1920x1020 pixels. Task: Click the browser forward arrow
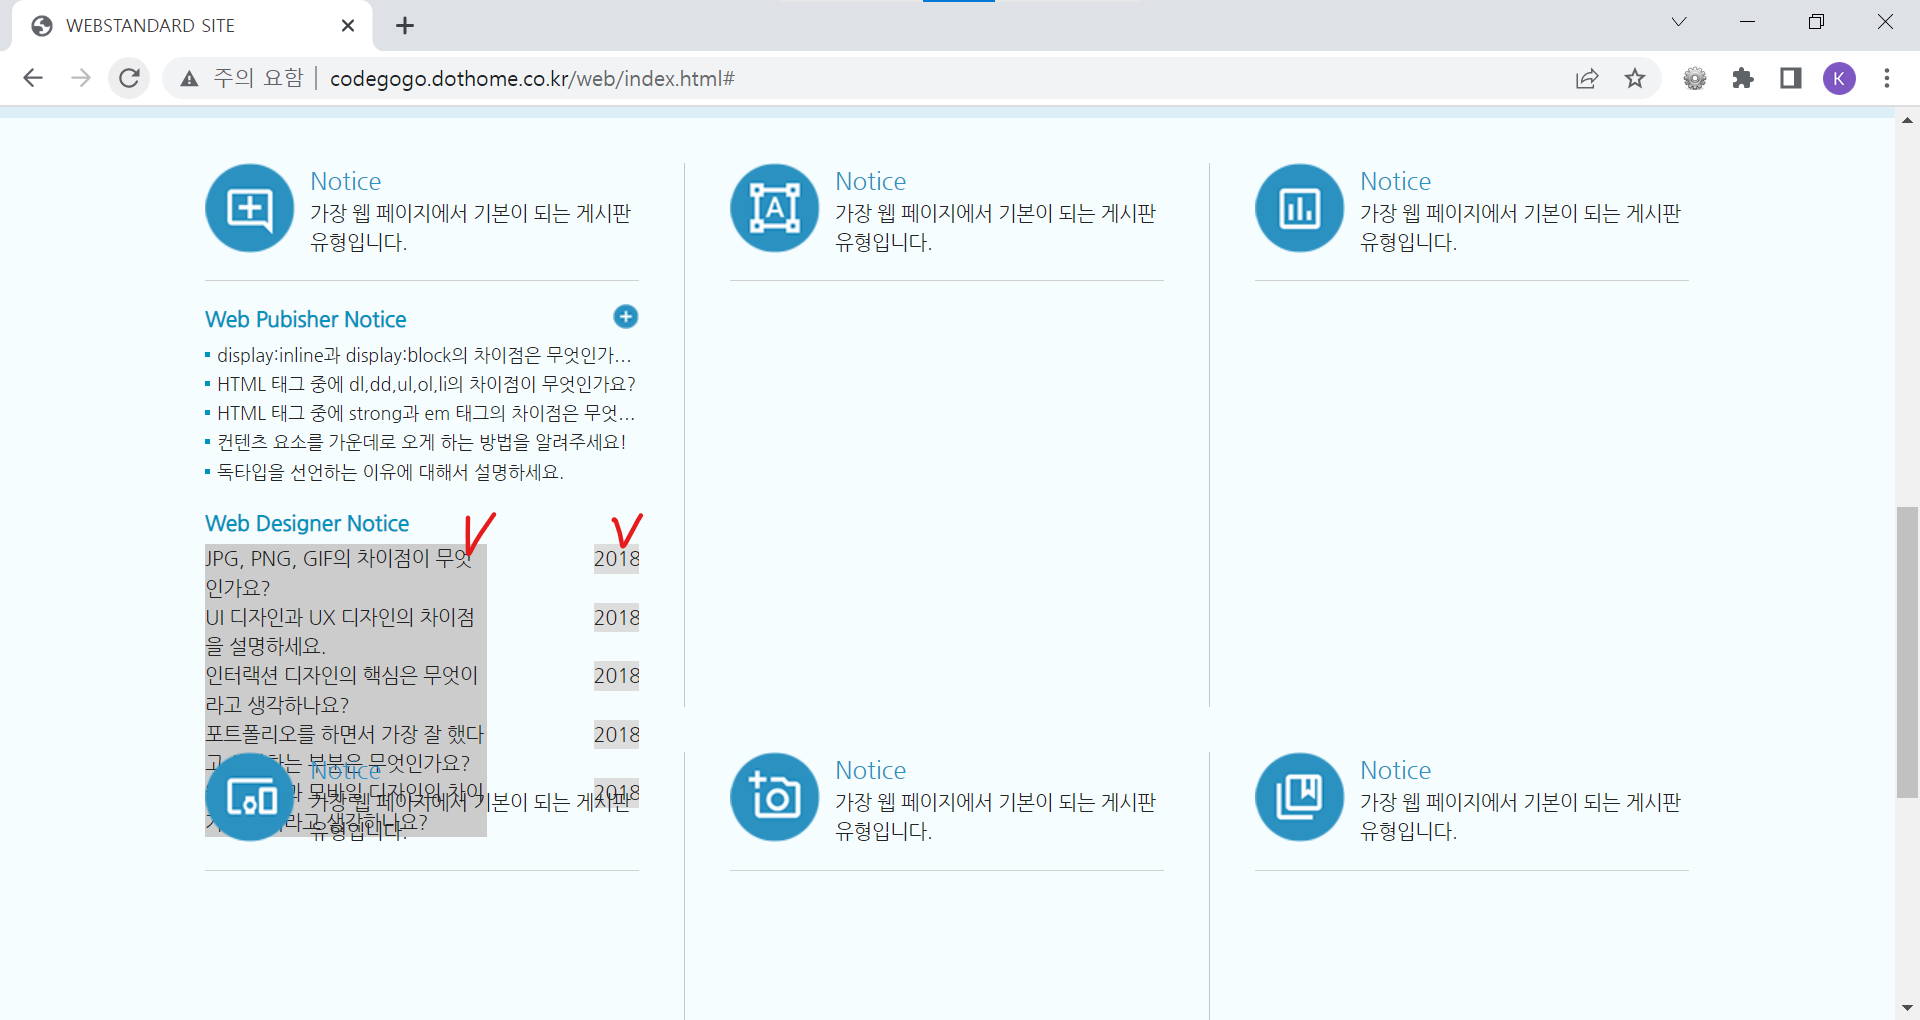tap(81, 78)
